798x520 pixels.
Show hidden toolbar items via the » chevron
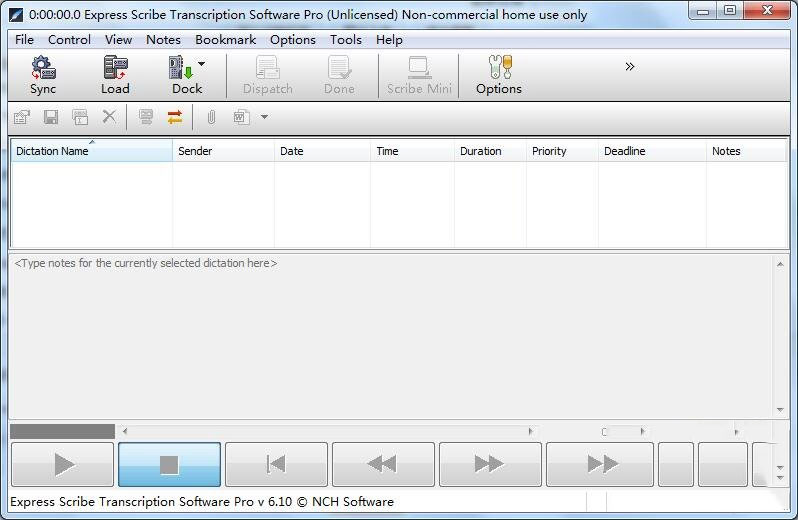(x=630, y=67)
